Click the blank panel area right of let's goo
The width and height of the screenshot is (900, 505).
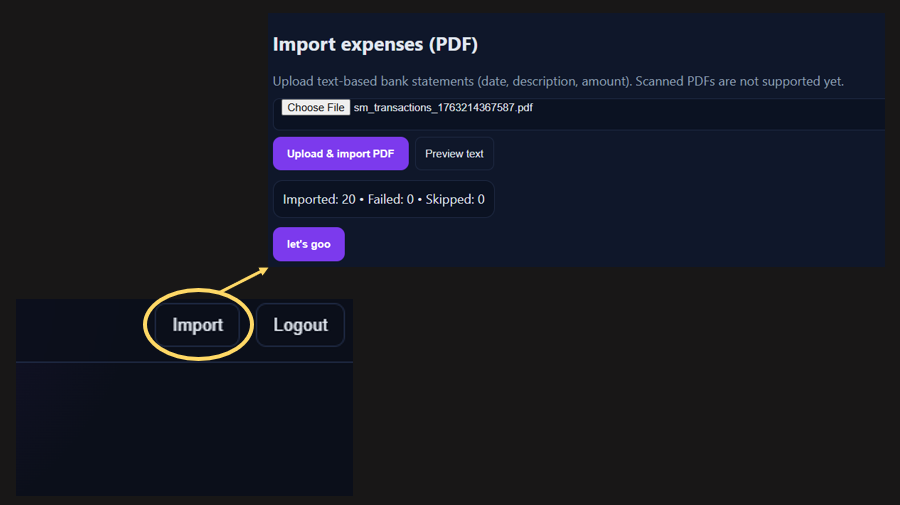600,244
